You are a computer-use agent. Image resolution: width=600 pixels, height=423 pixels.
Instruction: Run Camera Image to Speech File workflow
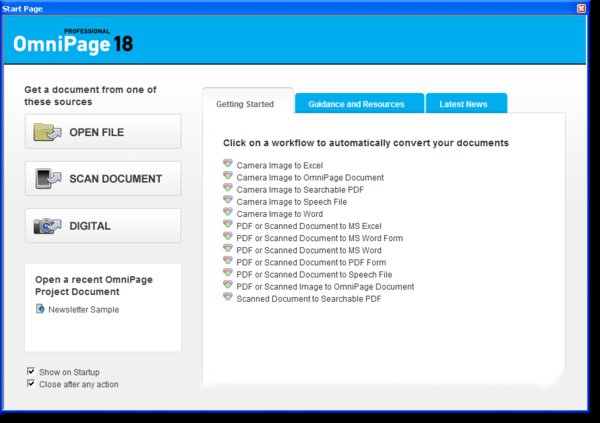292,202
